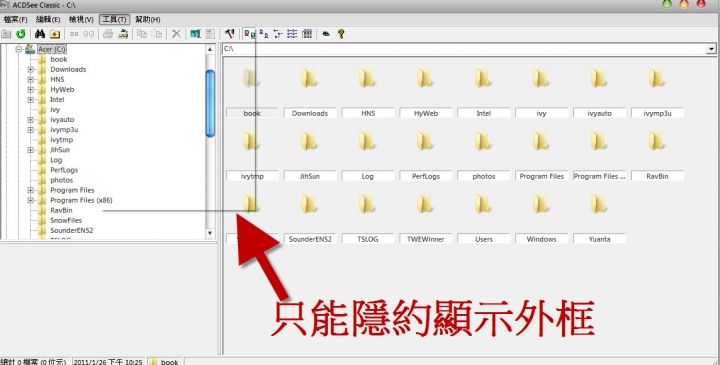Click the green Refresh toolbar icon
The image size is (720, 365).
(x=21, y=34)
